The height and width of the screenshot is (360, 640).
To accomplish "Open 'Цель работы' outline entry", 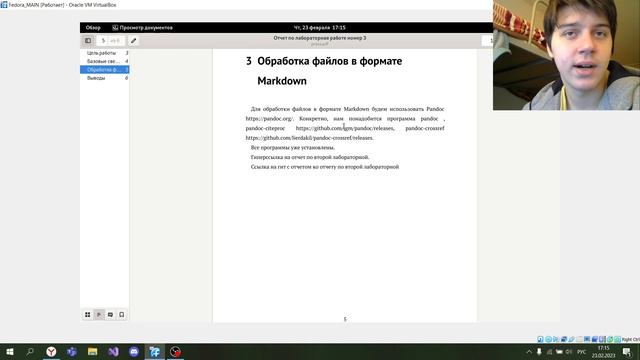I will tap(104, 53).
